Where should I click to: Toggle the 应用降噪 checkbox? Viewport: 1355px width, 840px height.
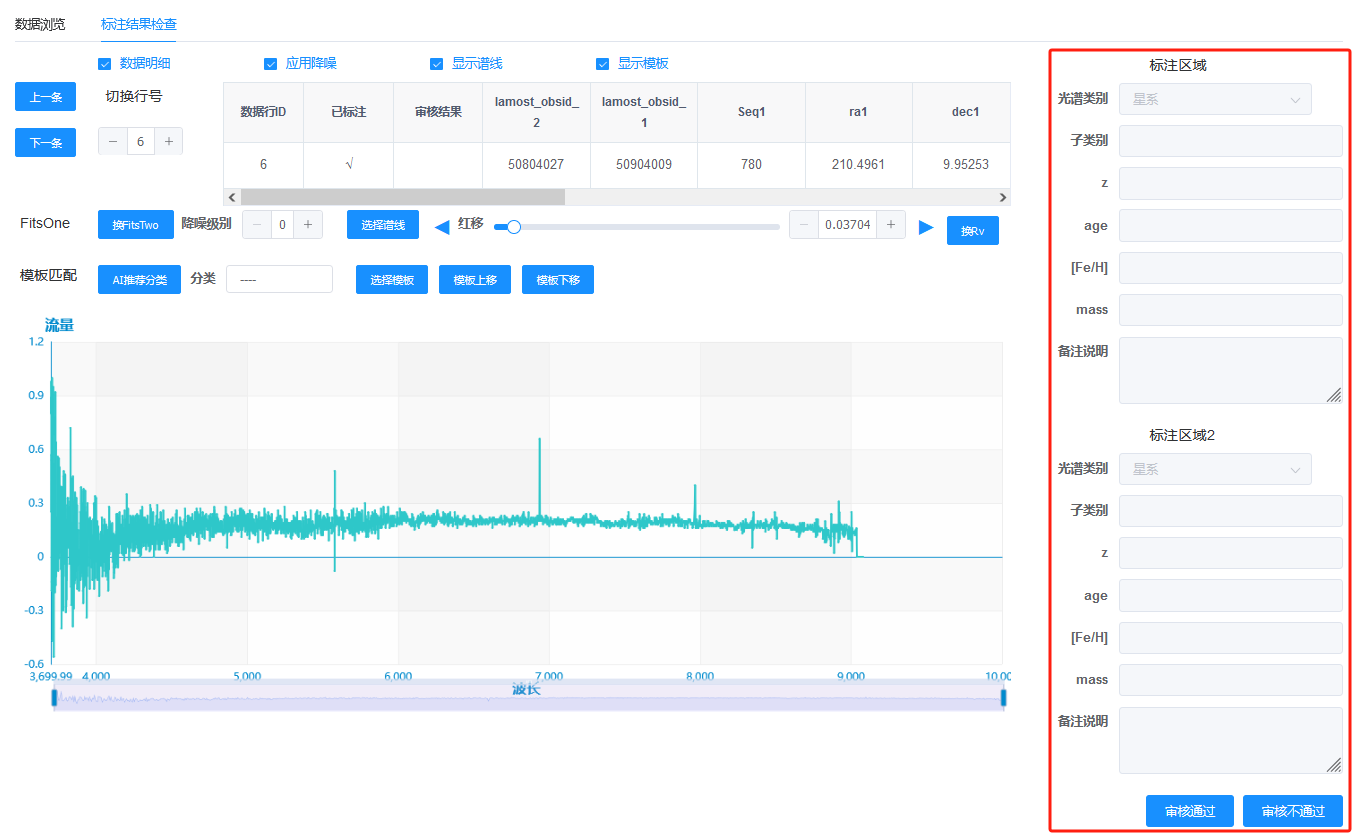pos(270,64)
